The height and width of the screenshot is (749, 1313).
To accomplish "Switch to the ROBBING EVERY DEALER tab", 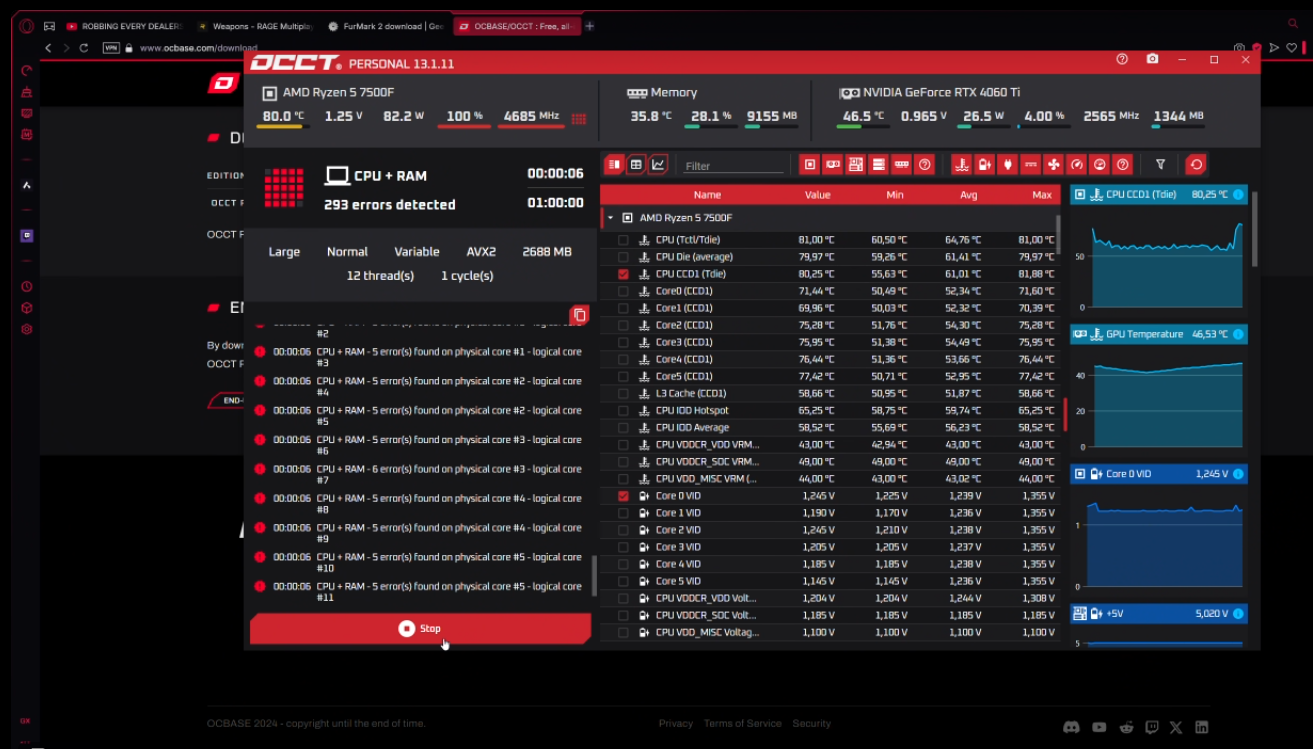I will point(125,26).
